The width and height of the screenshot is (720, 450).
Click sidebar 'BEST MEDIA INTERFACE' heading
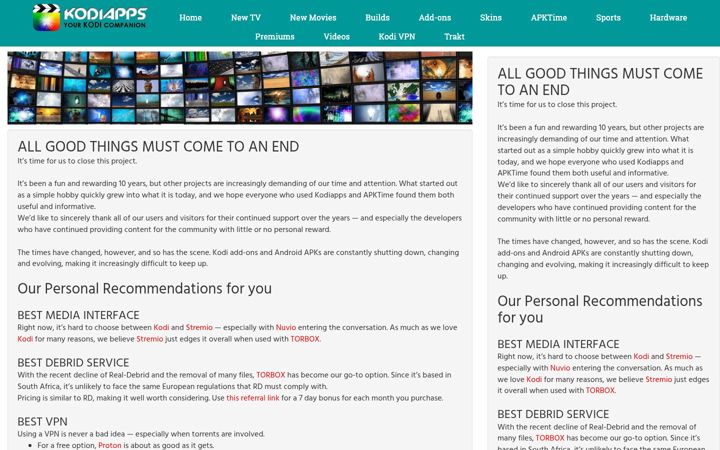(558, 344)
